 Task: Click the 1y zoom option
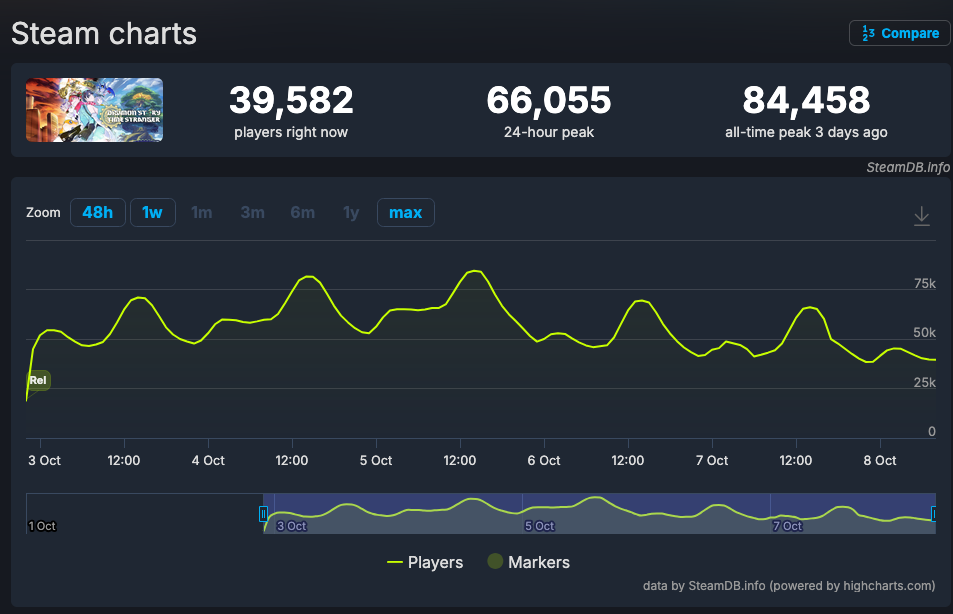click(351, 212)
